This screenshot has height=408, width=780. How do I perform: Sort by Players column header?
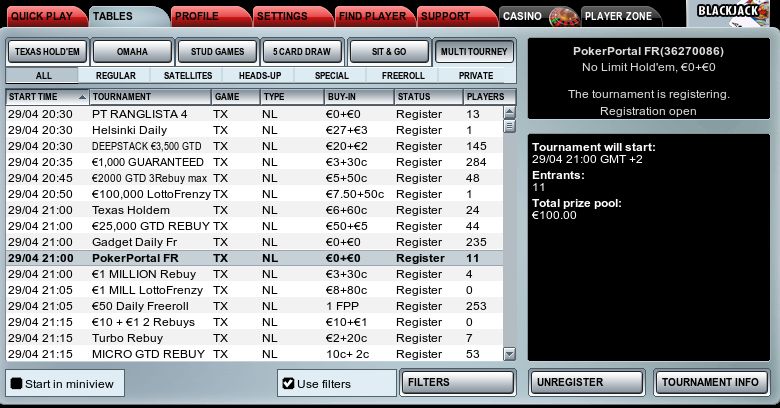(x=489, y=97)
